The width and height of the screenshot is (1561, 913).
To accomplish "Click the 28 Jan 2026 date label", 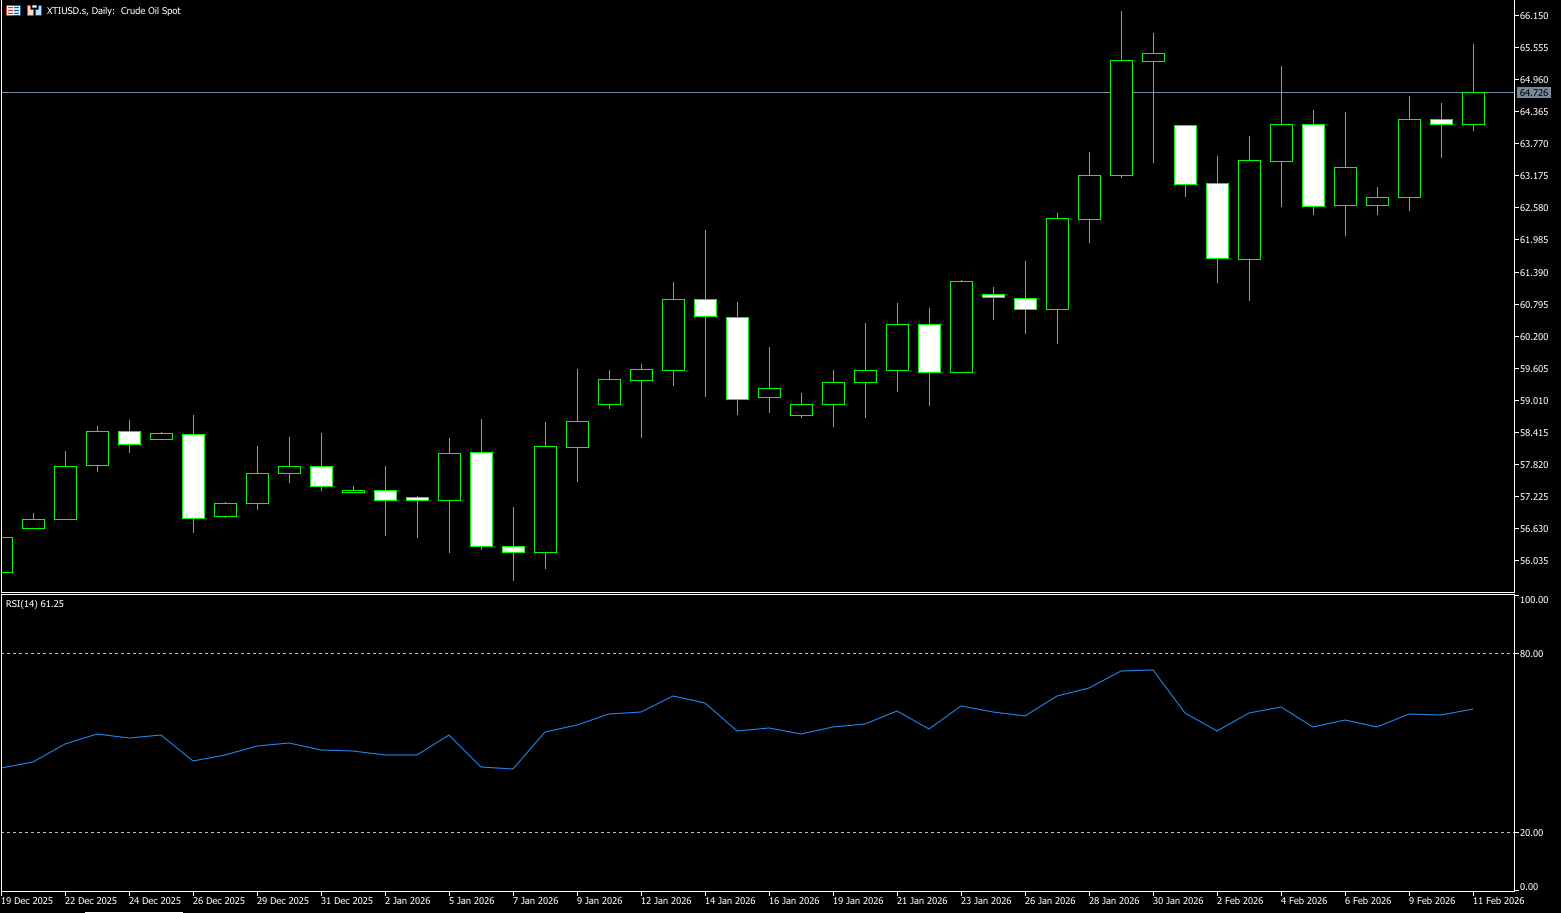I will 1114,901.
